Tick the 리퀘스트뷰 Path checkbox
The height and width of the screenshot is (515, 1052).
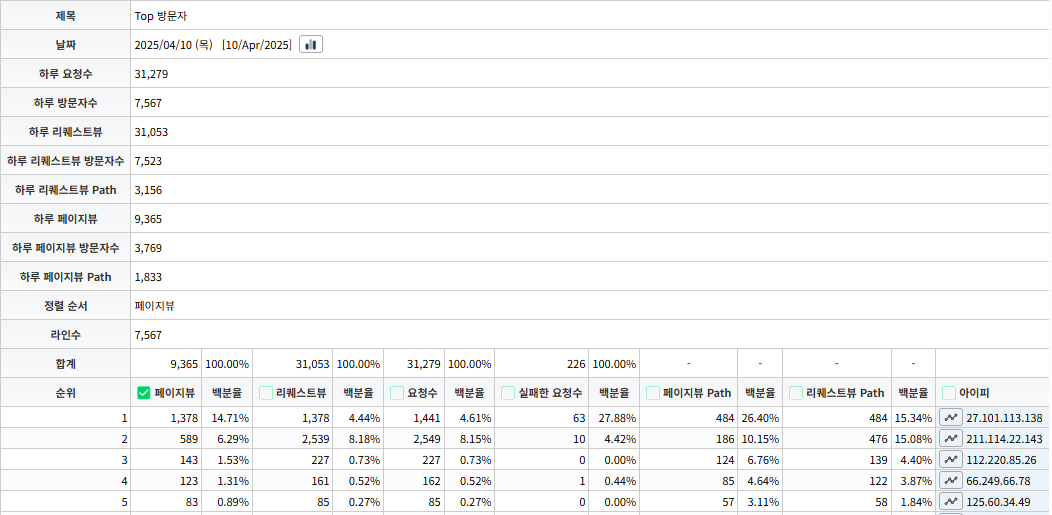(796, 393)
